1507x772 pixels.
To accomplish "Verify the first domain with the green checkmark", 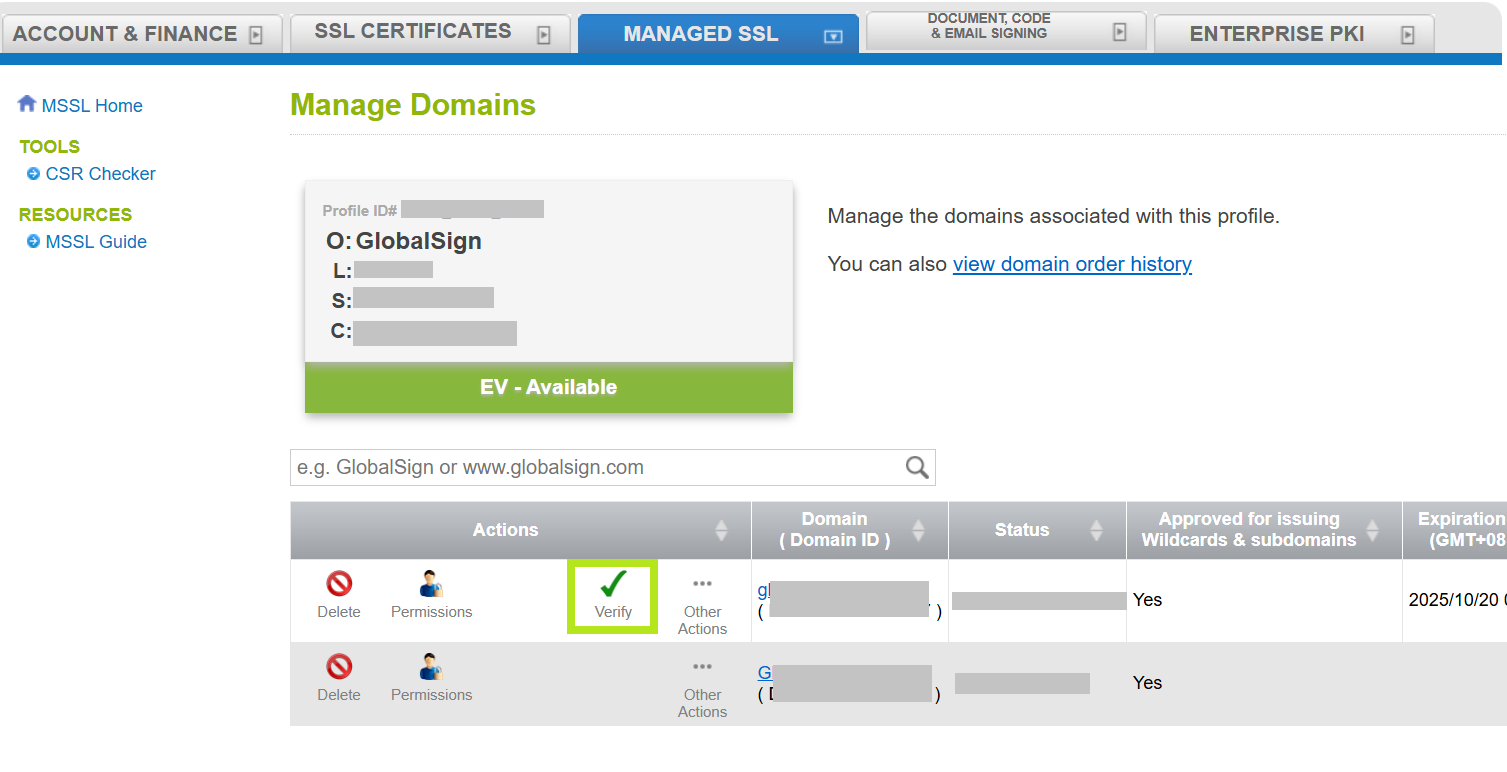I will [x=613, y=596].
